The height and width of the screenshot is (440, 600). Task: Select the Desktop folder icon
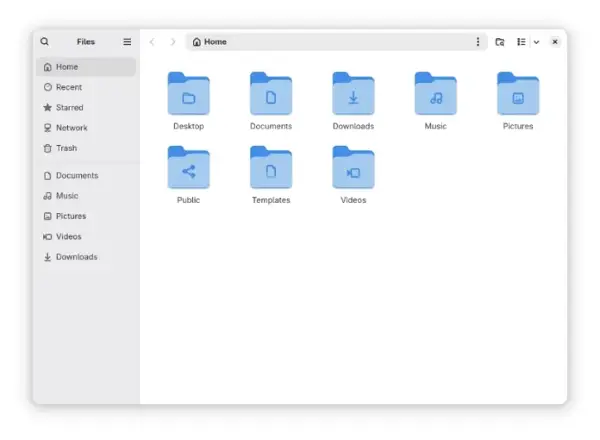click(x=188, y=95)
